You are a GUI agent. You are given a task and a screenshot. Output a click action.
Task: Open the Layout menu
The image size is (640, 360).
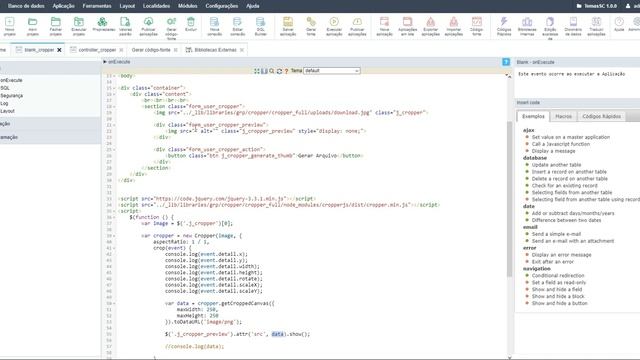(127, 6)
